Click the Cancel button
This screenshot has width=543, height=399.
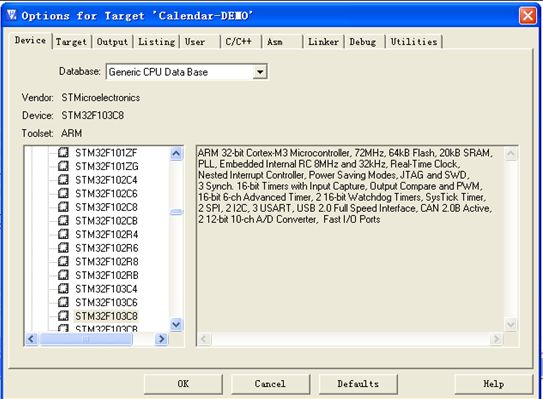[270, 384]
